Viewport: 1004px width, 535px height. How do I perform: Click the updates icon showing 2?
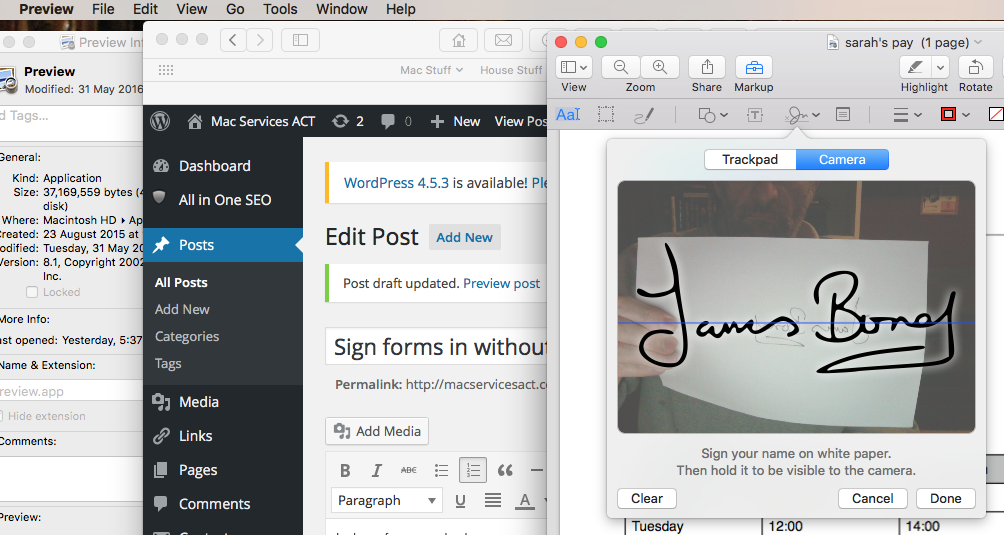(348, 121)
